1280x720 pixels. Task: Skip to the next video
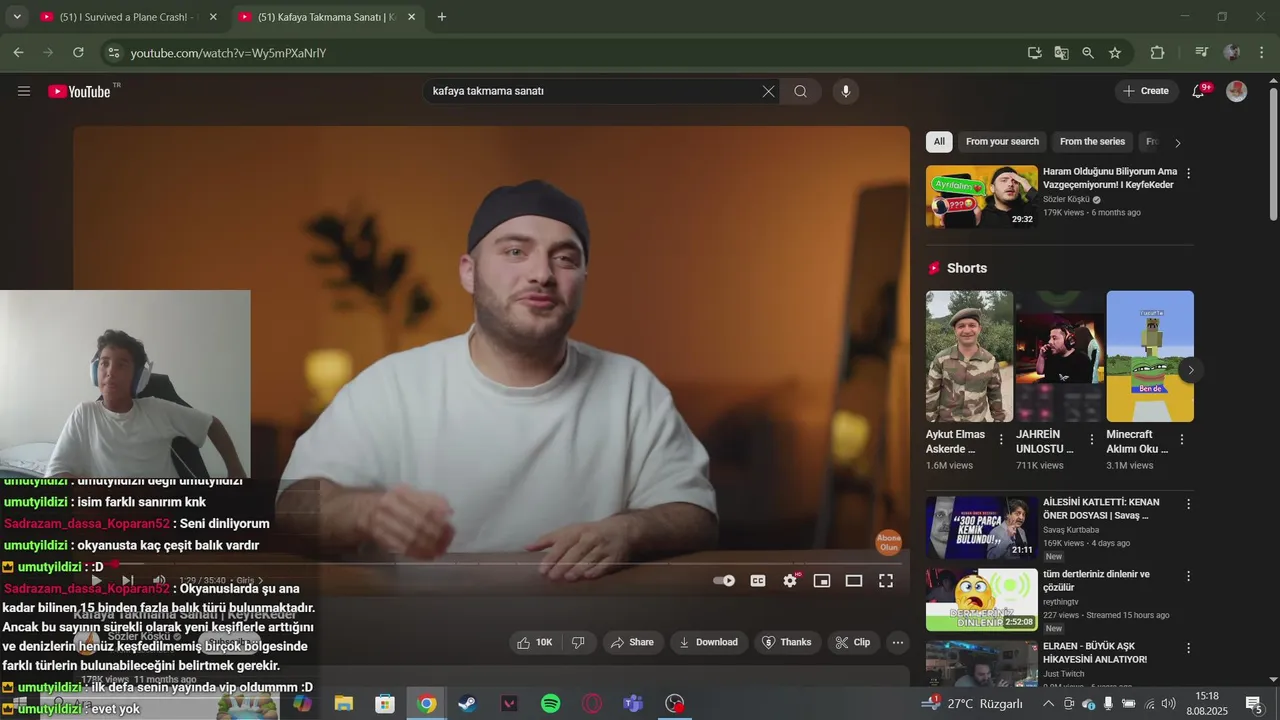pyautogui.click(x=127, y=580)
